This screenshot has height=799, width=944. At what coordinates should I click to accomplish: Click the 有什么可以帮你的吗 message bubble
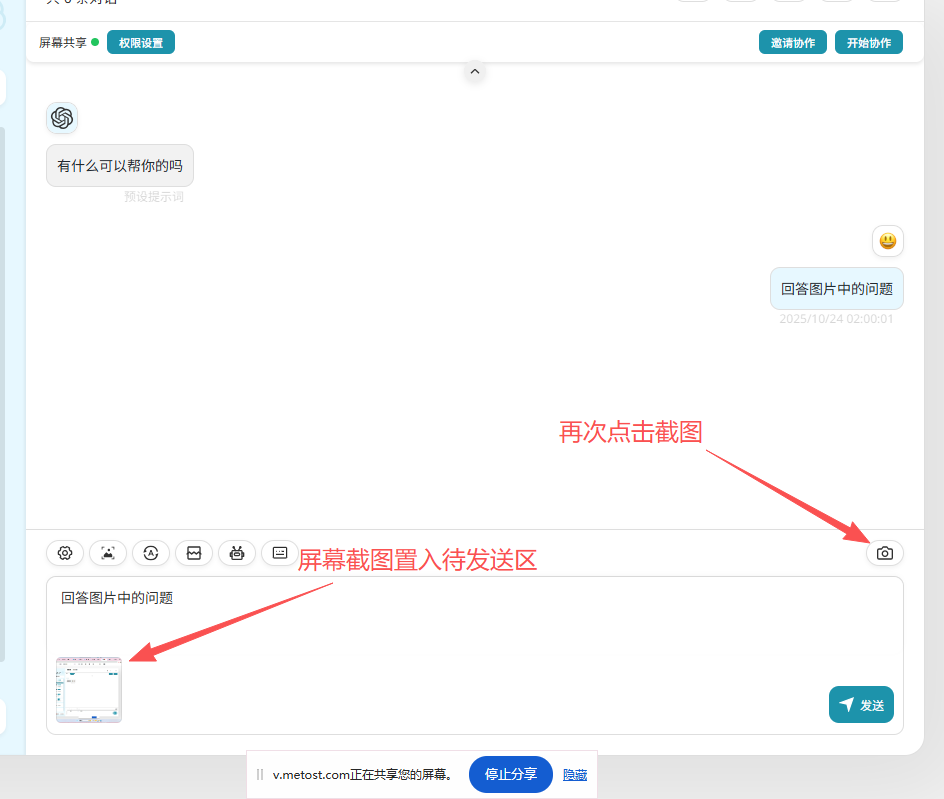120,166
